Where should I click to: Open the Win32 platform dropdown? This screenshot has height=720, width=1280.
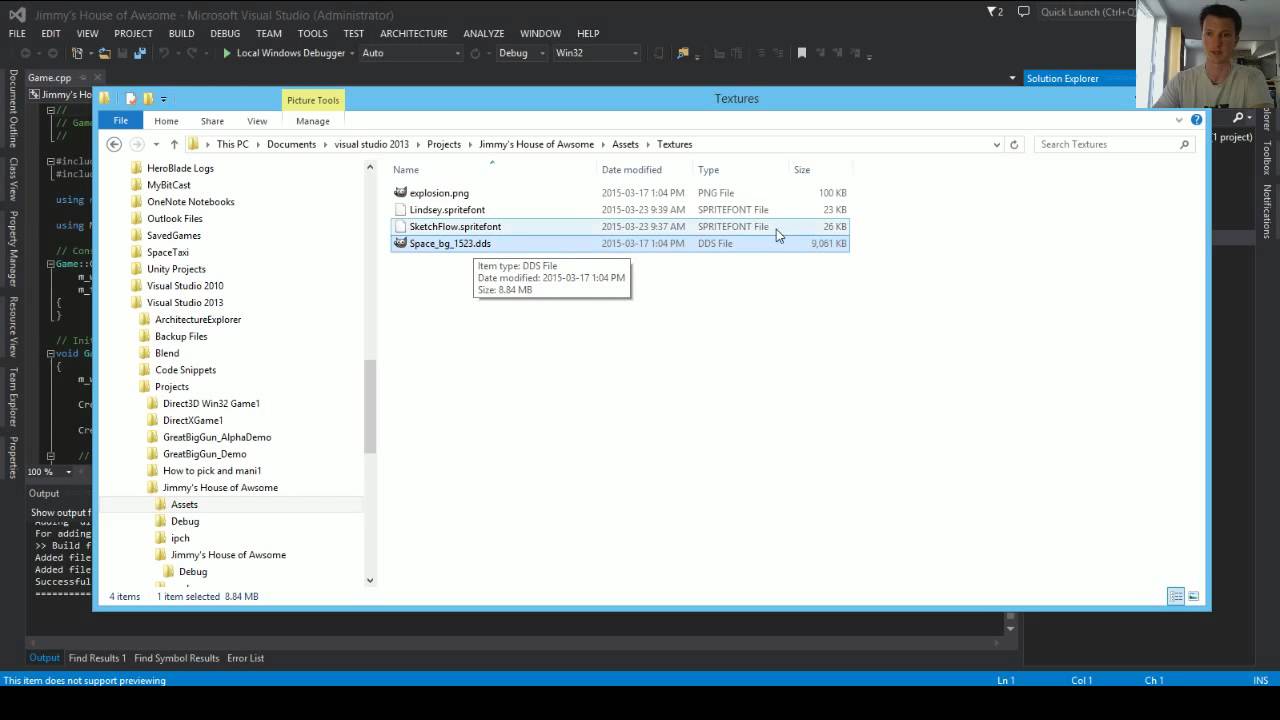click(597, 53)
